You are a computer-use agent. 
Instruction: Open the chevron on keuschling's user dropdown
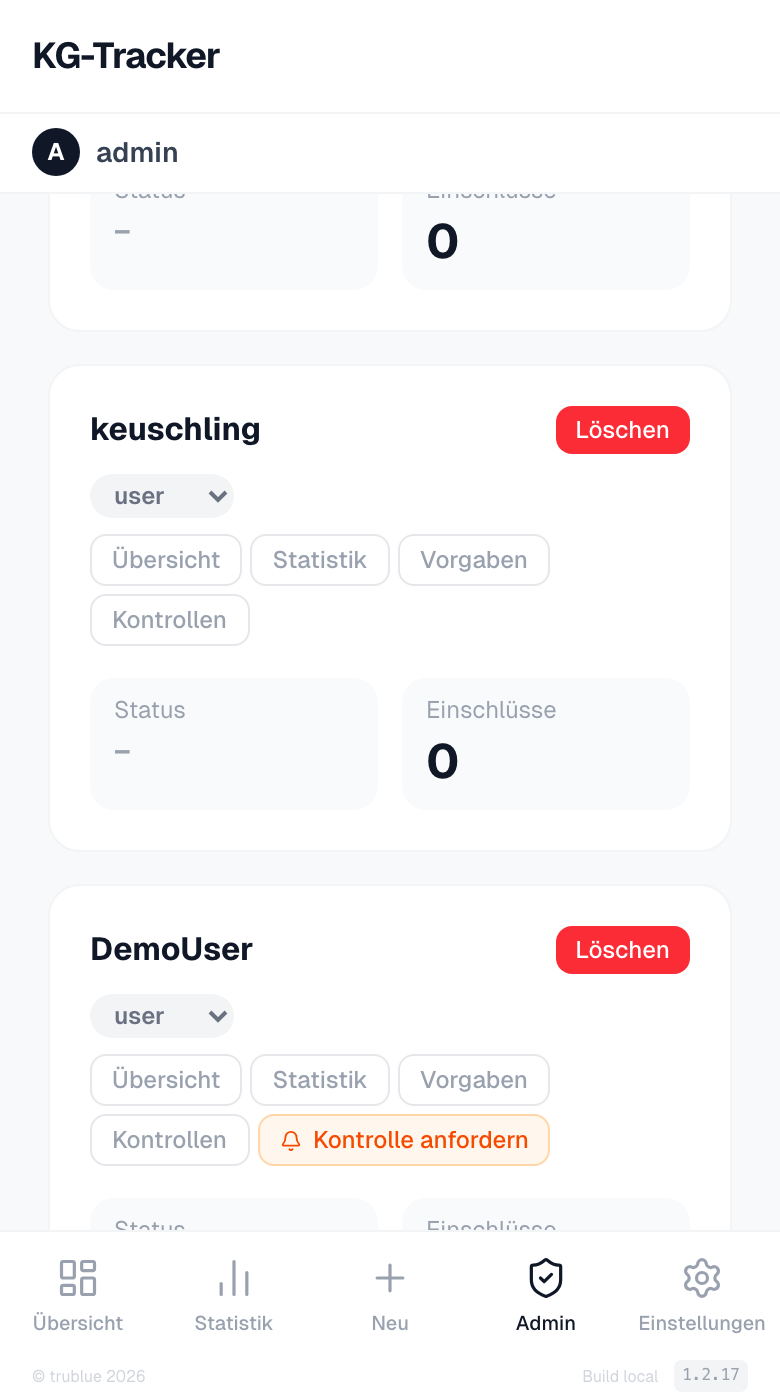pyautogui.click(x=218, y=496)
